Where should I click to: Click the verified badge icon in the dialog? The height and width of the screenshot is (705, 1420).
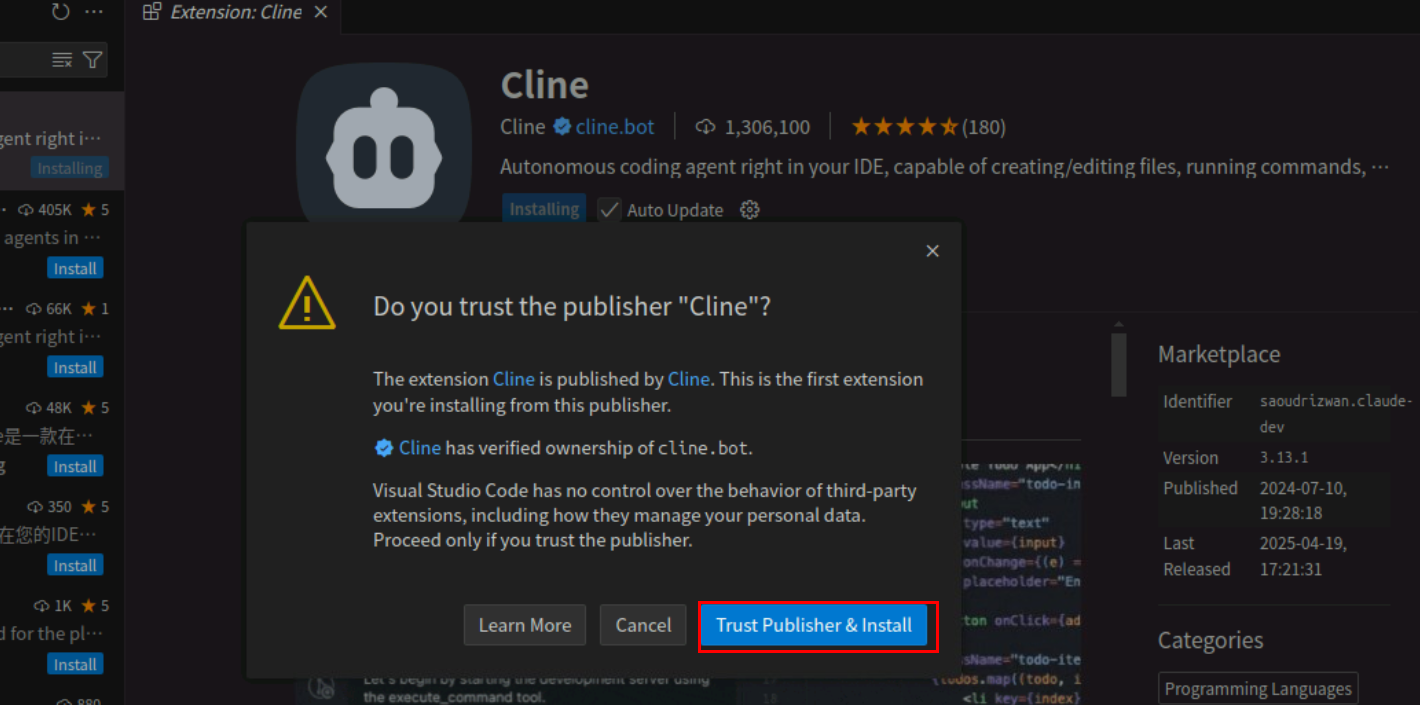[x=383, y=448]
